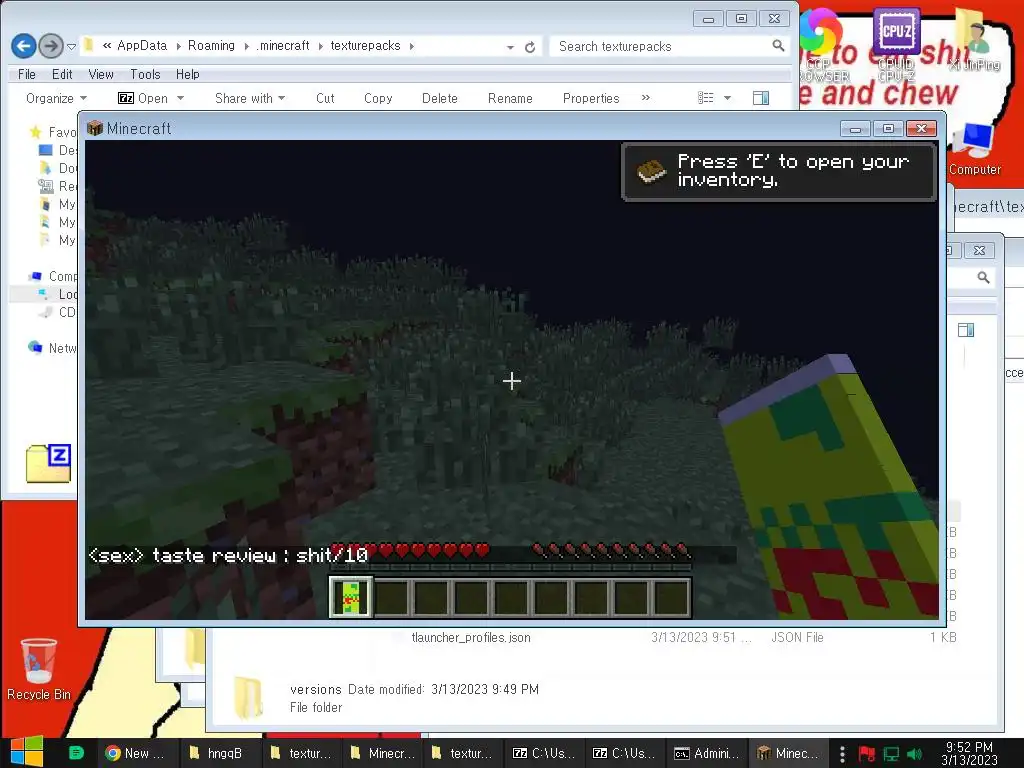The width and height of the screenshot is (1024, 768).
Task: Click the search icon in right background window
Action: click(983, 278)
